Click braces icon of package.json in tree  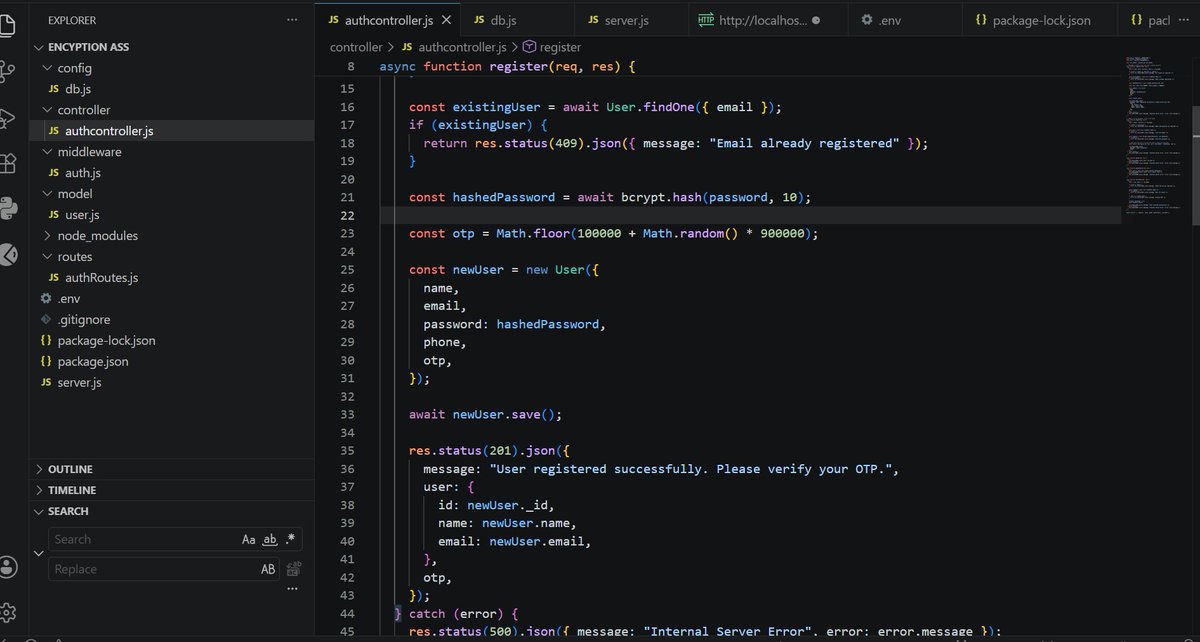[46, 362]
